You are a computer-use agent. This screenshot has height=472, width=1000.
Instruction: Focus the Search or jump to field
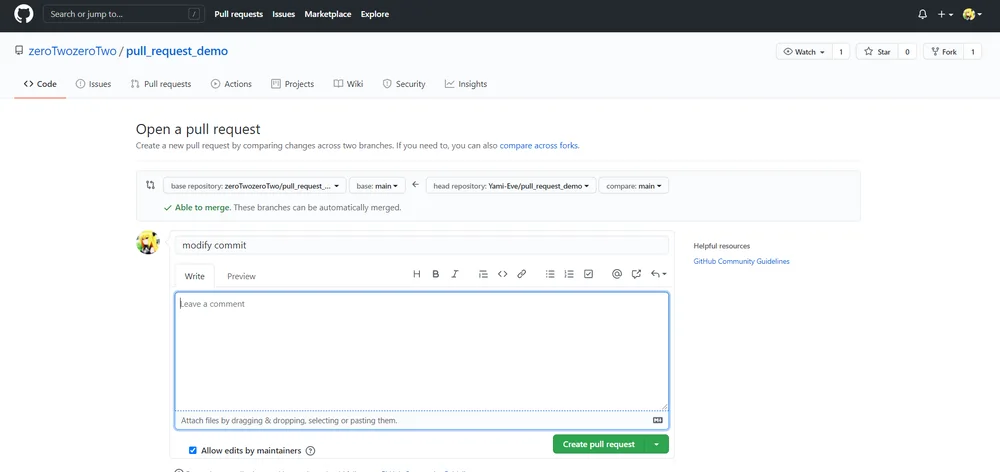124,14
